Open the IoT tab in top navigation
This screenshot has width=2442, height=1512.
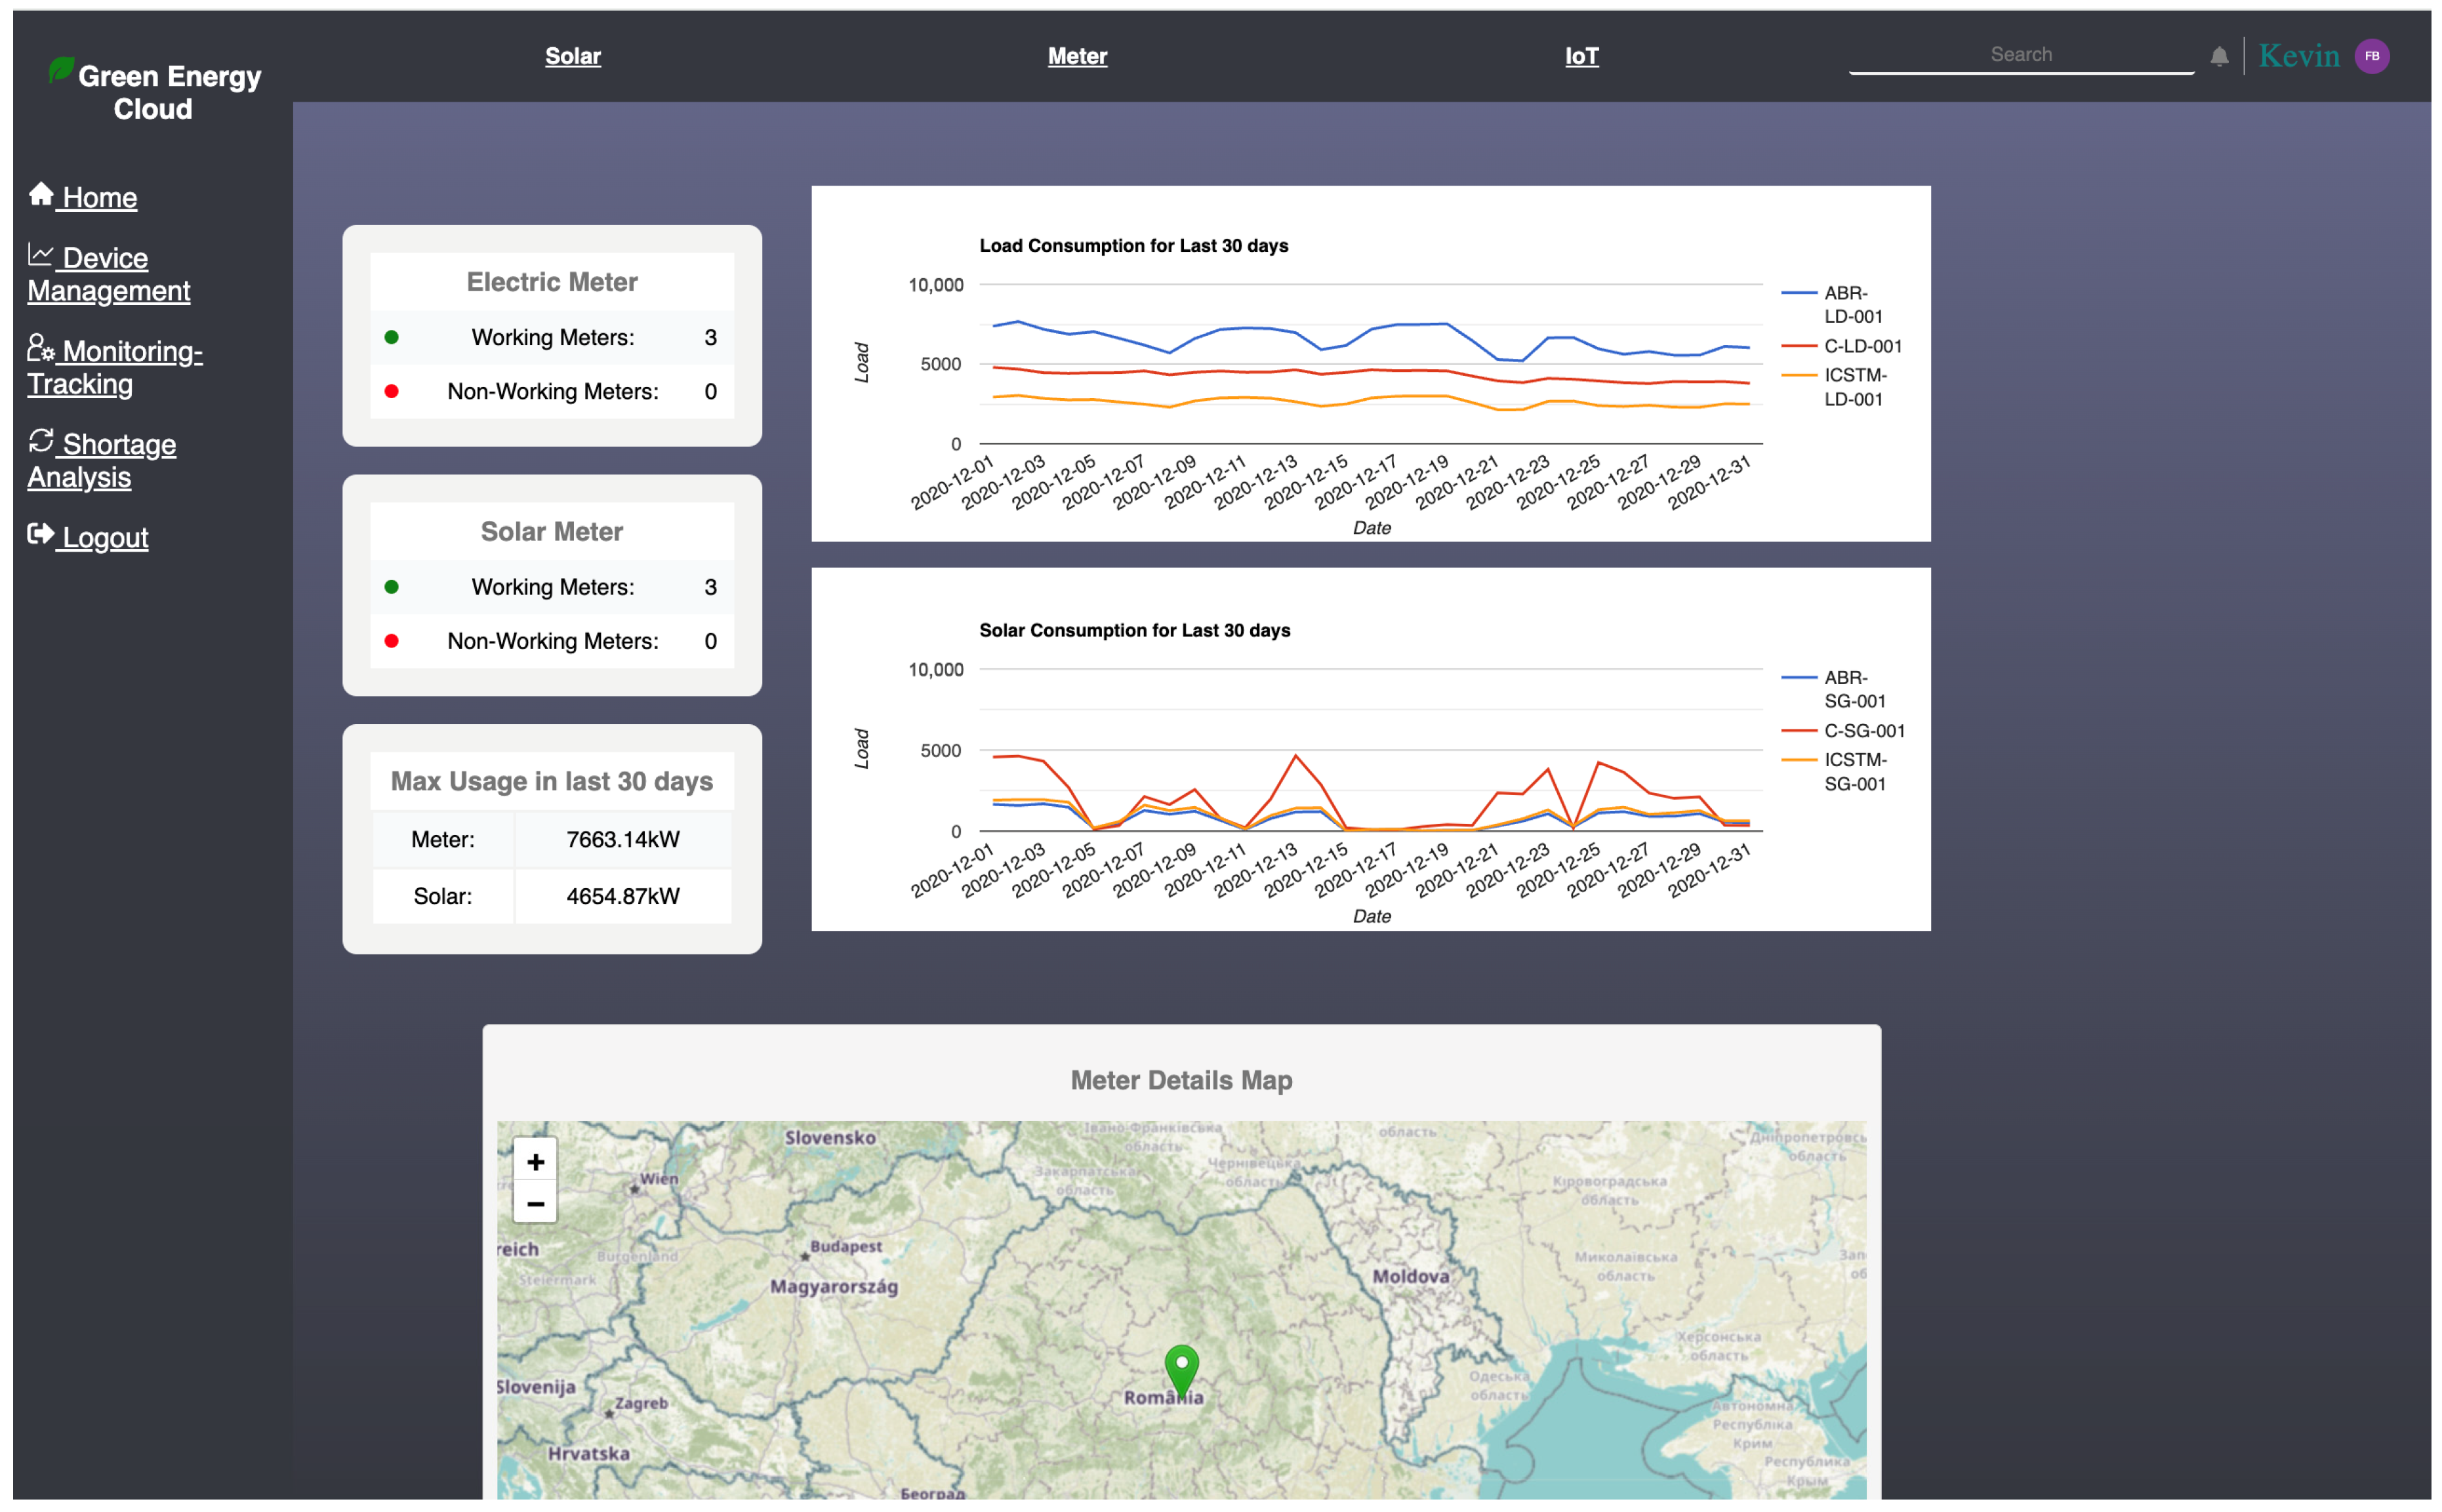1581,56
